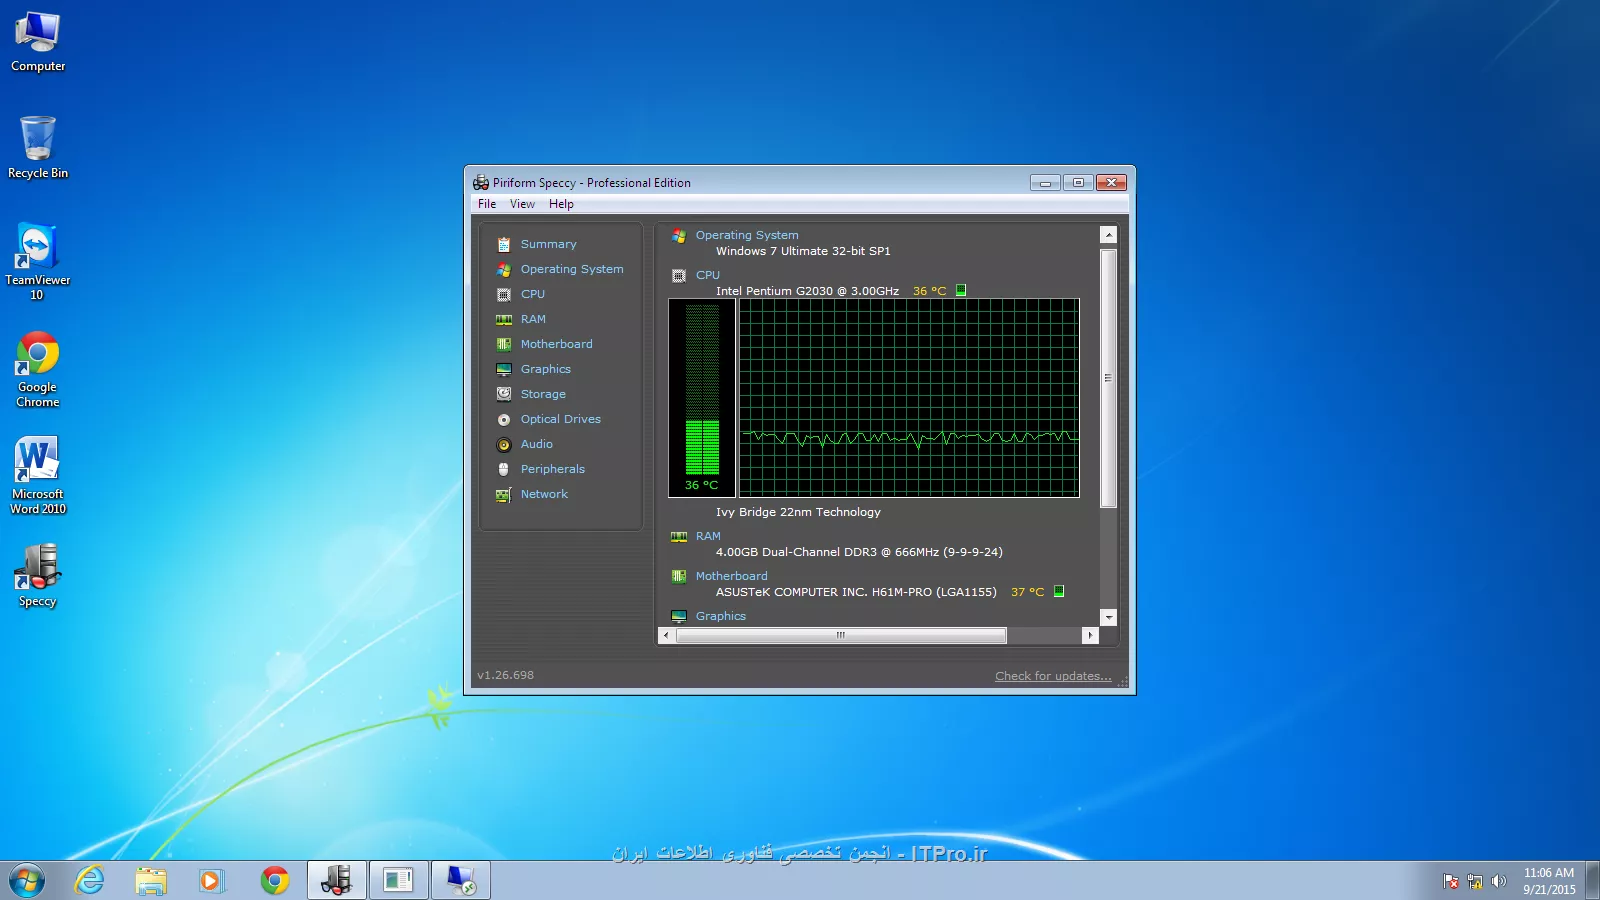Select Operating System label in sidebar
1600x900 pixels.
tap(572, 269)
